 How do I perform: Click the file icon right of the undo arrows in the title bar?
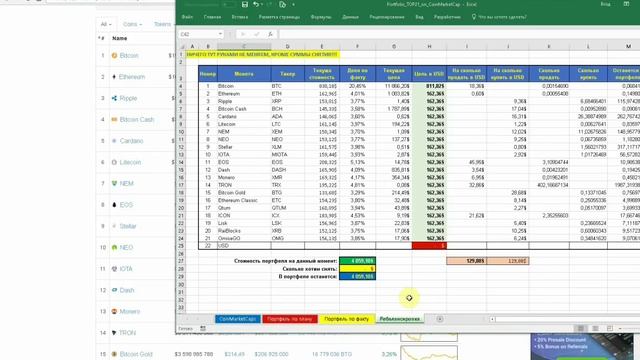(282, 4)
